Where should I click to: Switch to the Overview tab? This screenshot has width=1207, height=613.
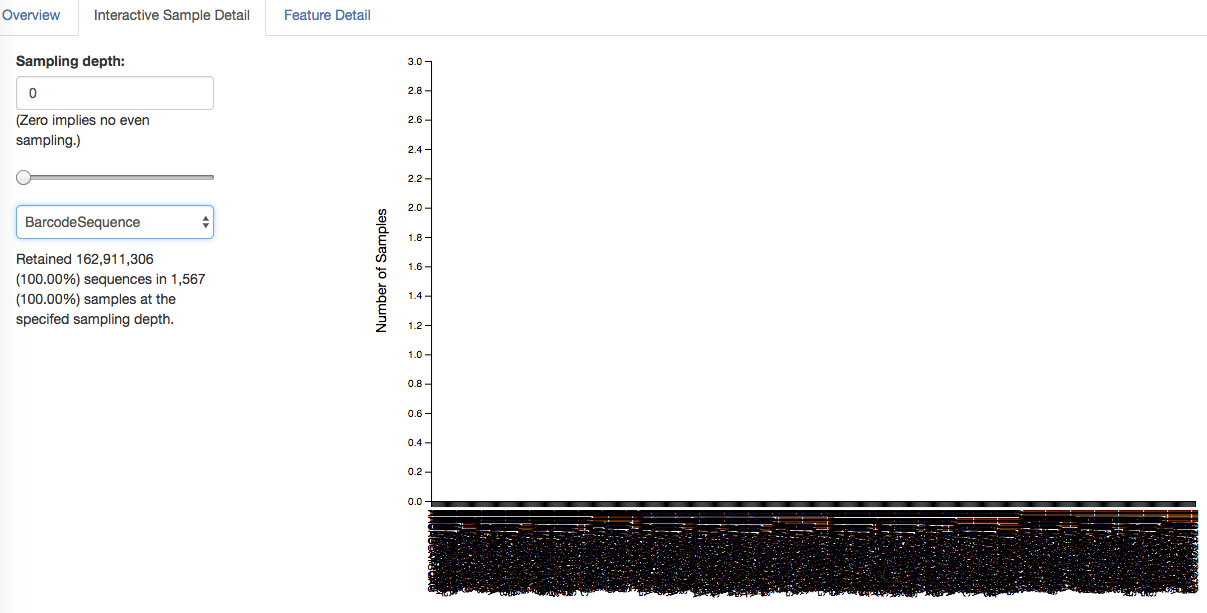coord(33,15)
